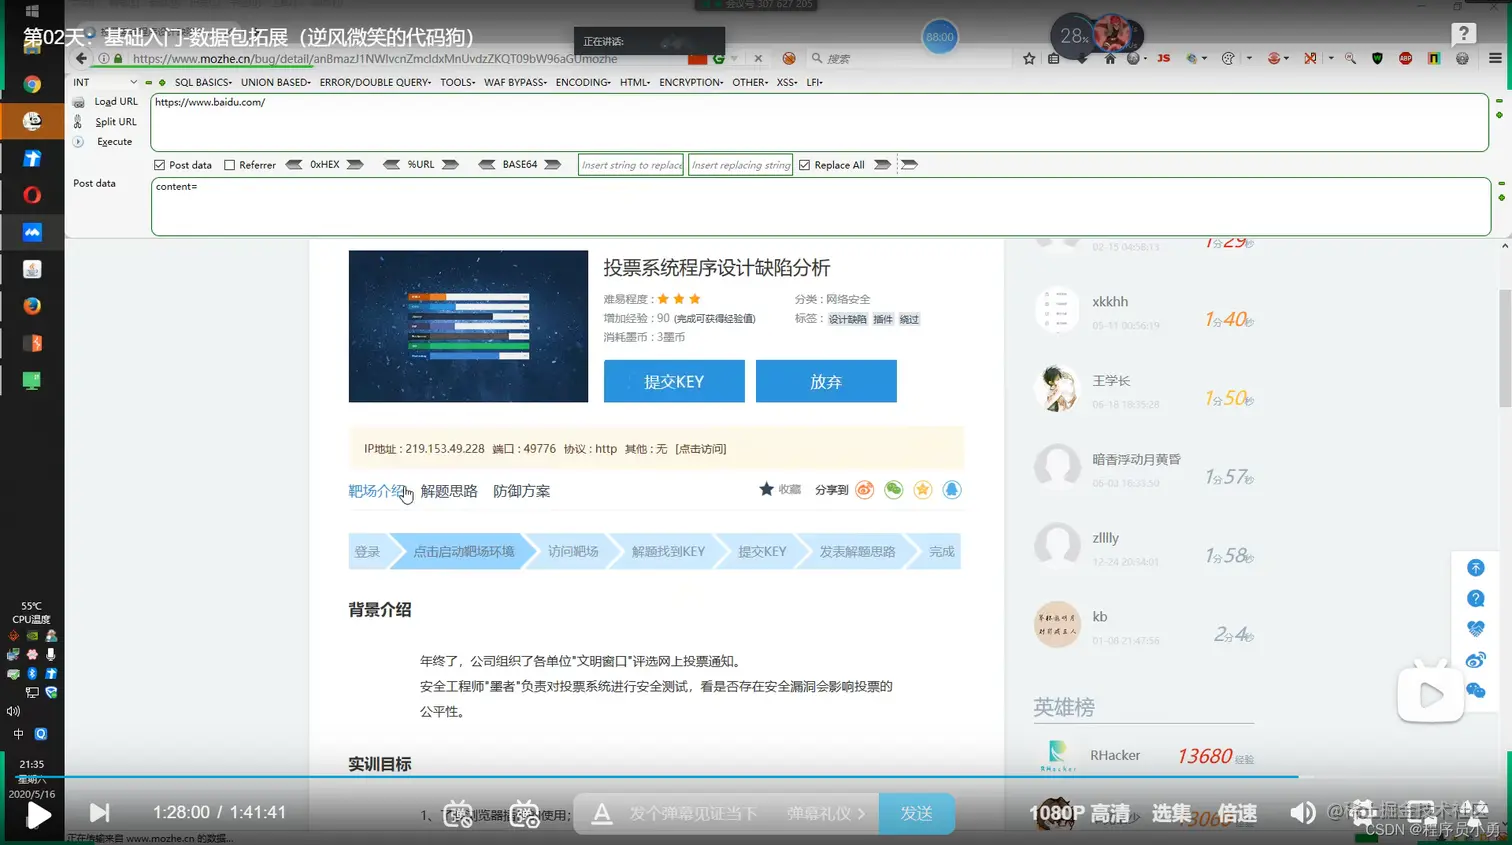Open Opera browser in left sidebar
Image resolution: width=1512 pixels, height=845 pixels.
(x=32, y=195)
